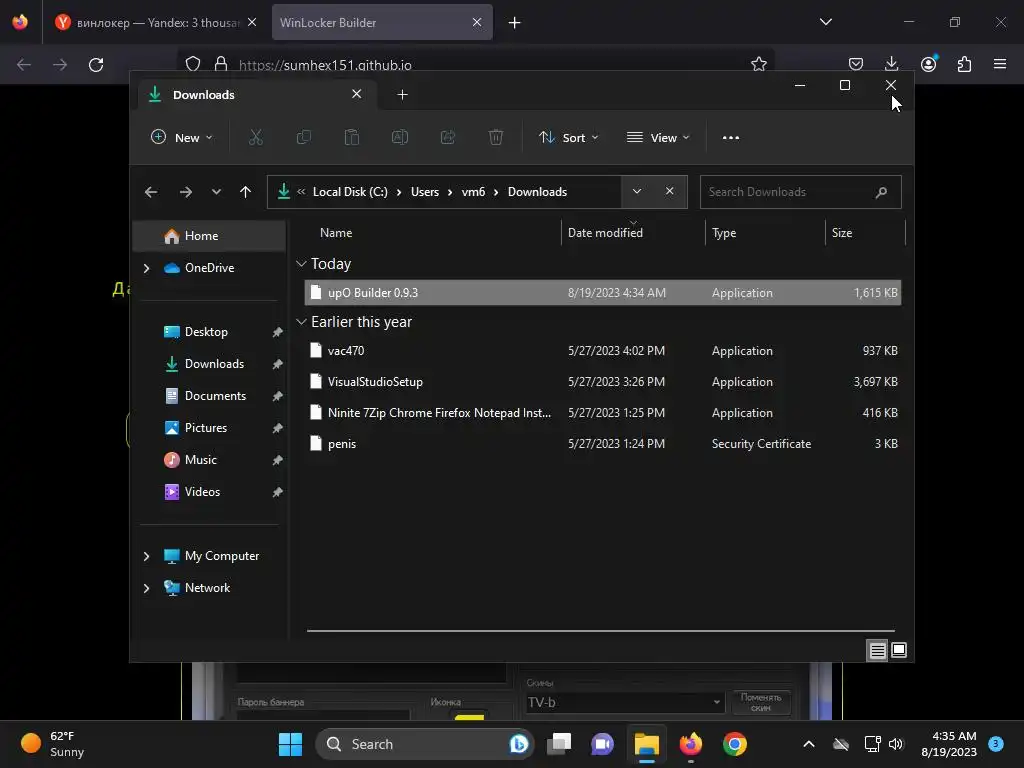Click the Cut scissors icon in Explorer toolbar
Screen dimensions: 1024x768
coord(255,137)
